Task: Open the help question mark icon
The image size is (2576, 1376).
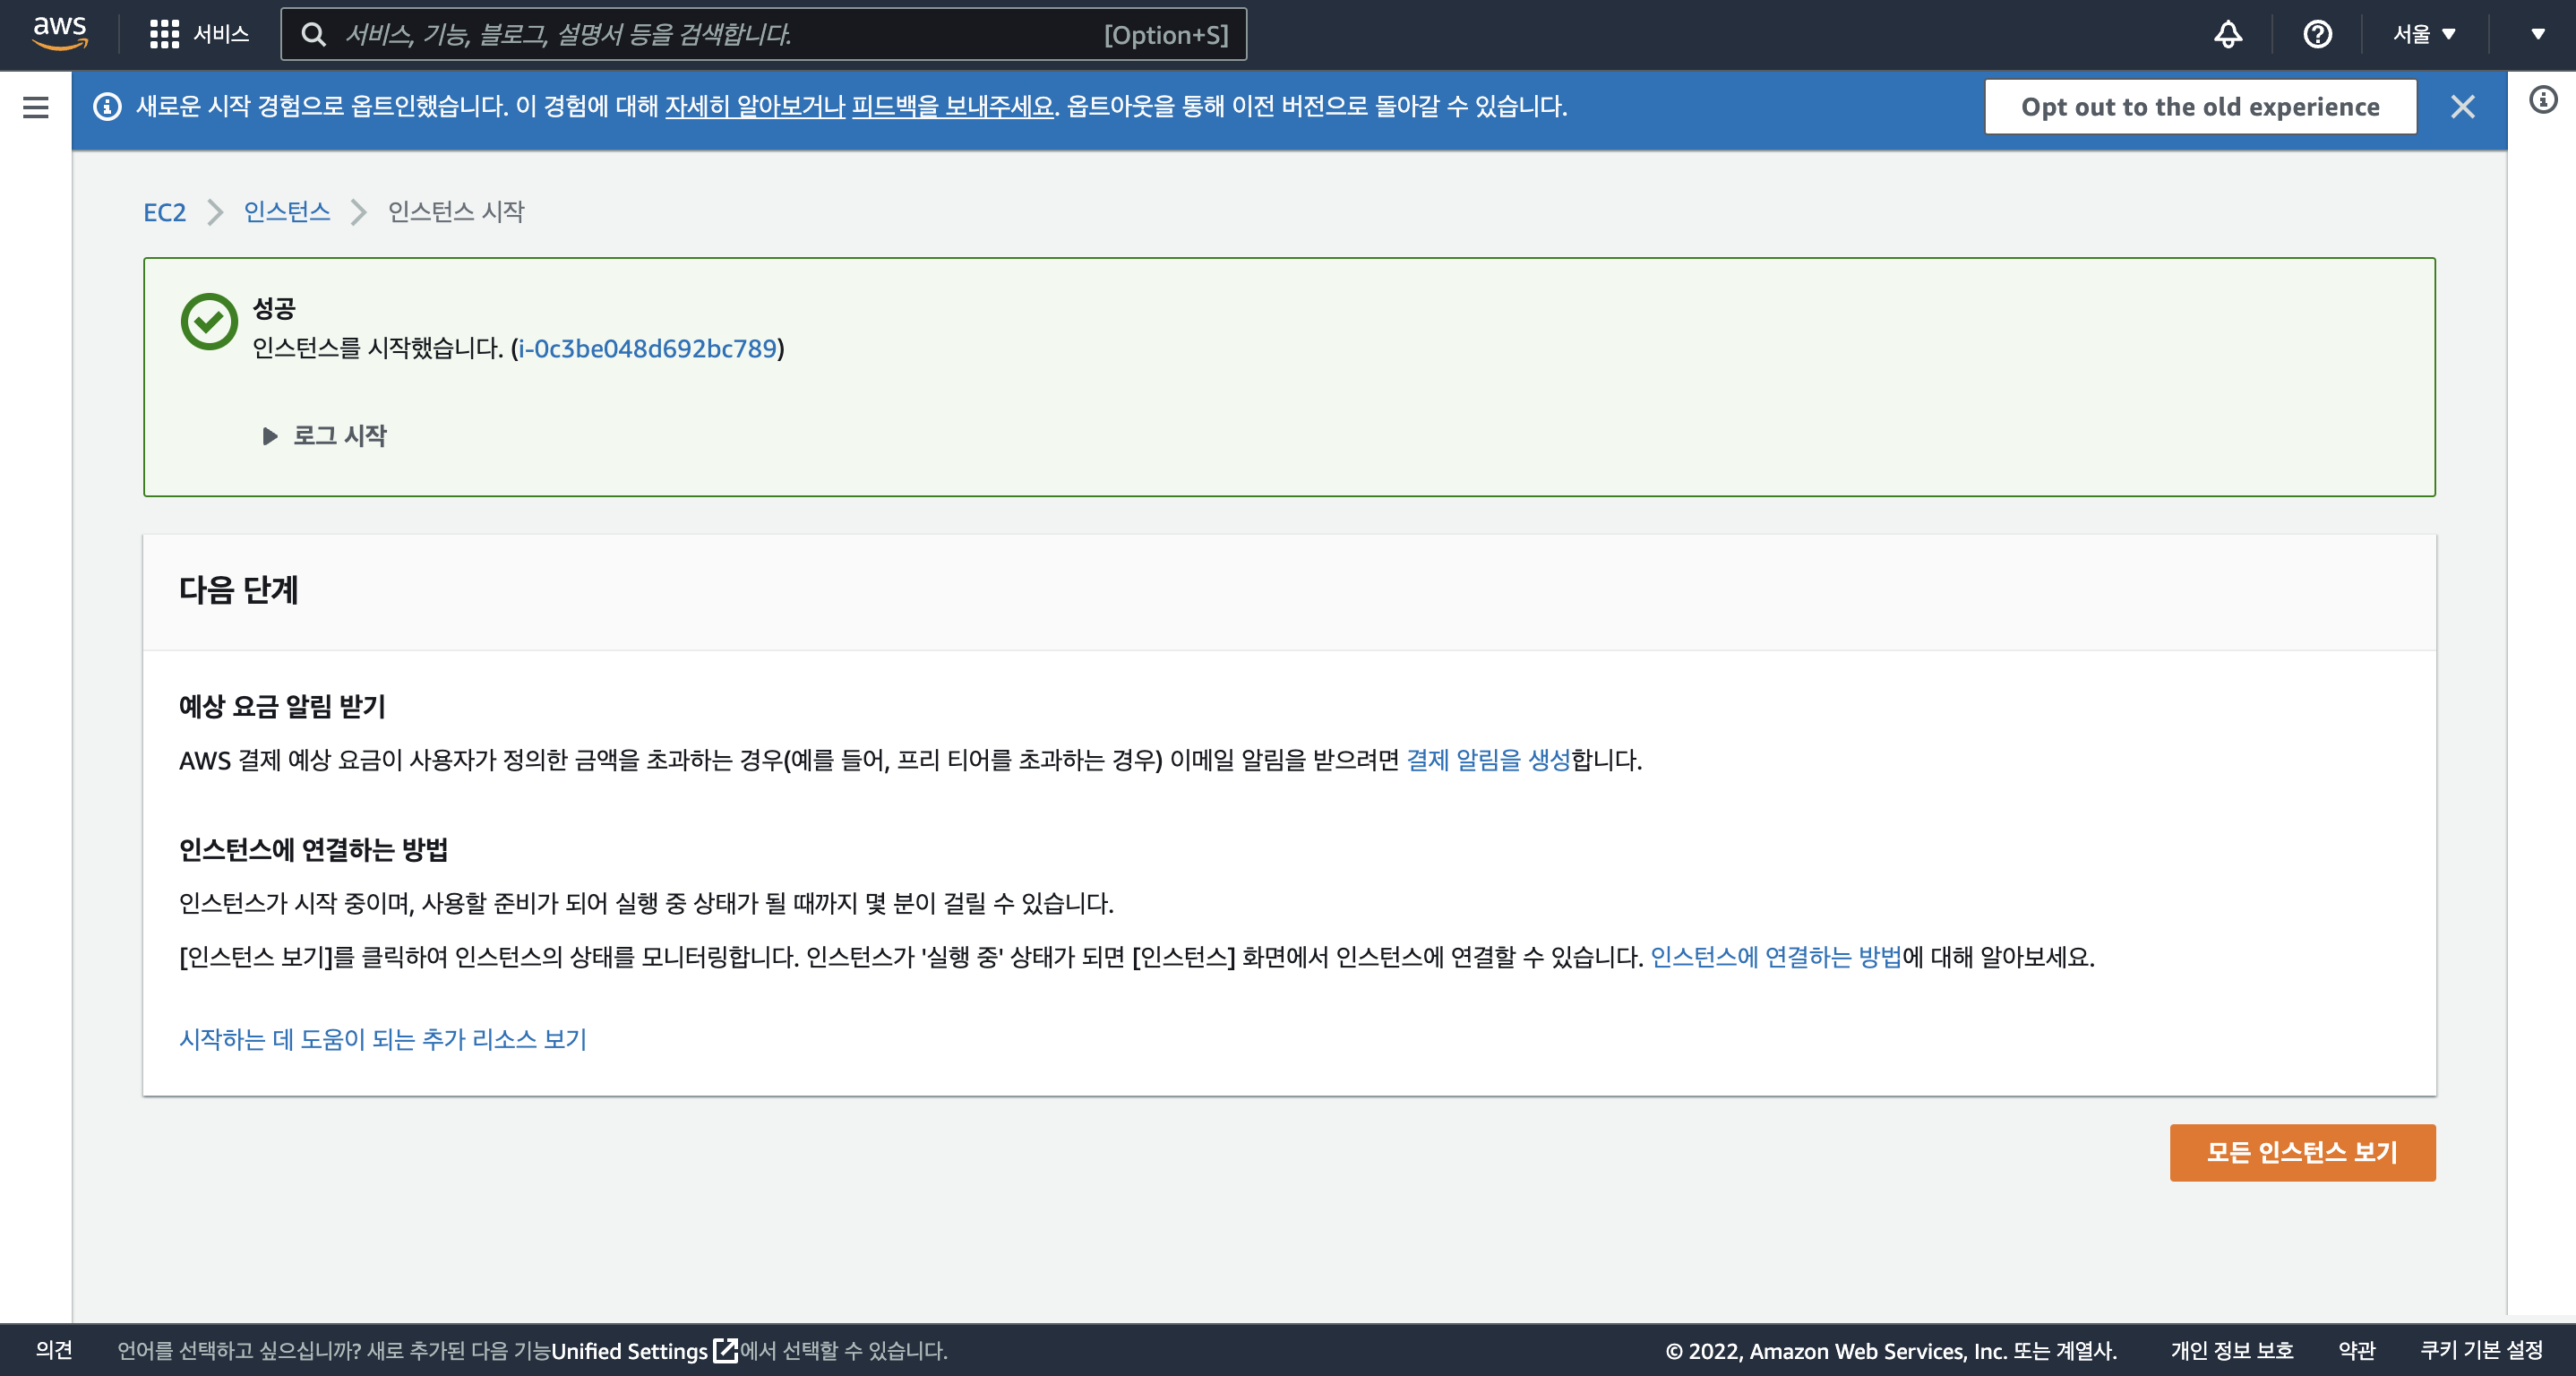Action: point(2317,34)
